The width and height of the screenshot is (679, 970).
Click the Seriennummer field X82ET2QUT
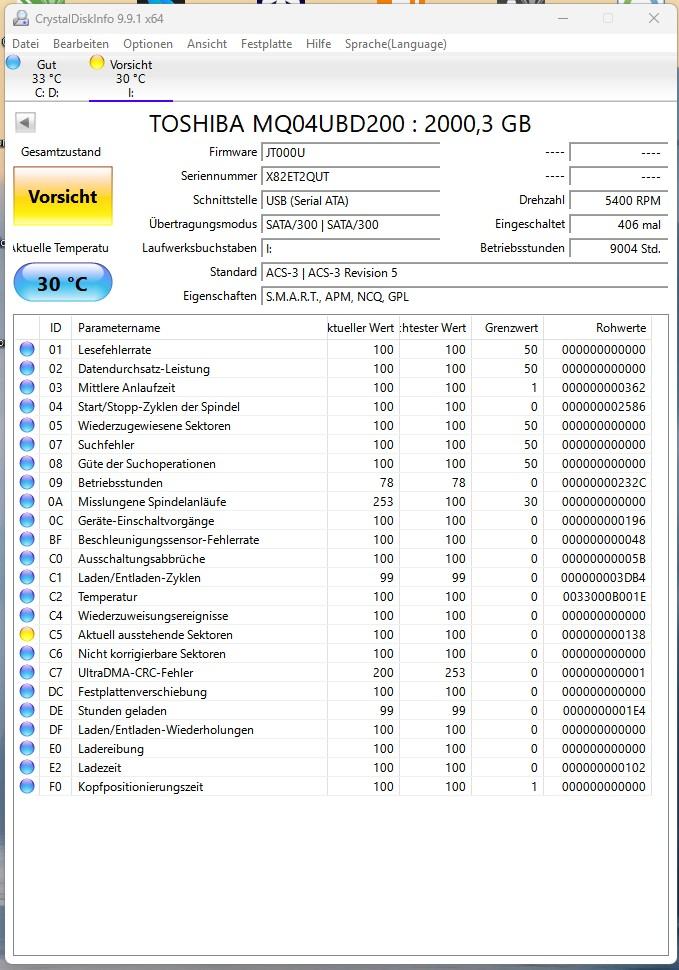click(351, 176)
